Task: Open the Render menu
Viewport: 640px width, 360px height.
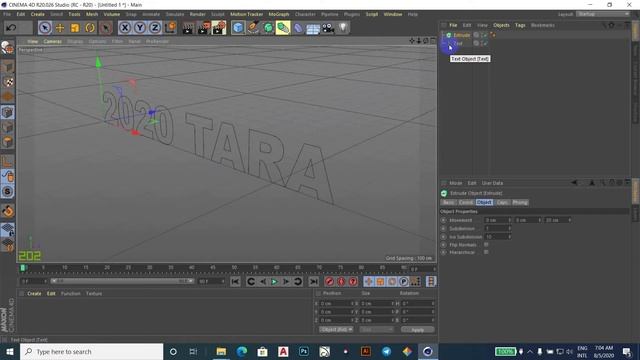Action: (x=198, y=14)
